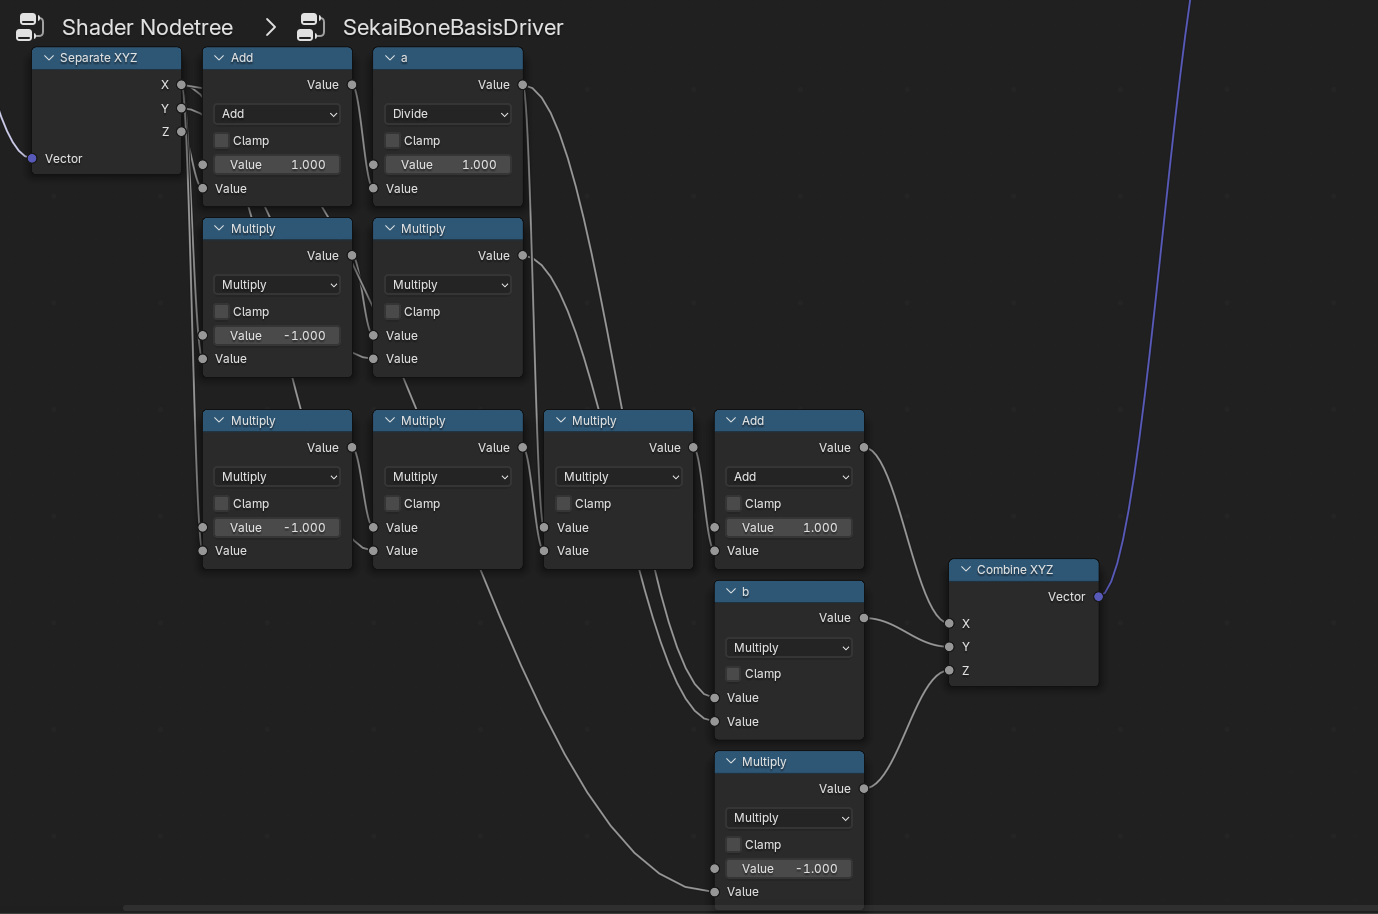1378x914 pixels.
Task: Click the Shader Nodetree breadcrumb icon
Action: point(30,27)
